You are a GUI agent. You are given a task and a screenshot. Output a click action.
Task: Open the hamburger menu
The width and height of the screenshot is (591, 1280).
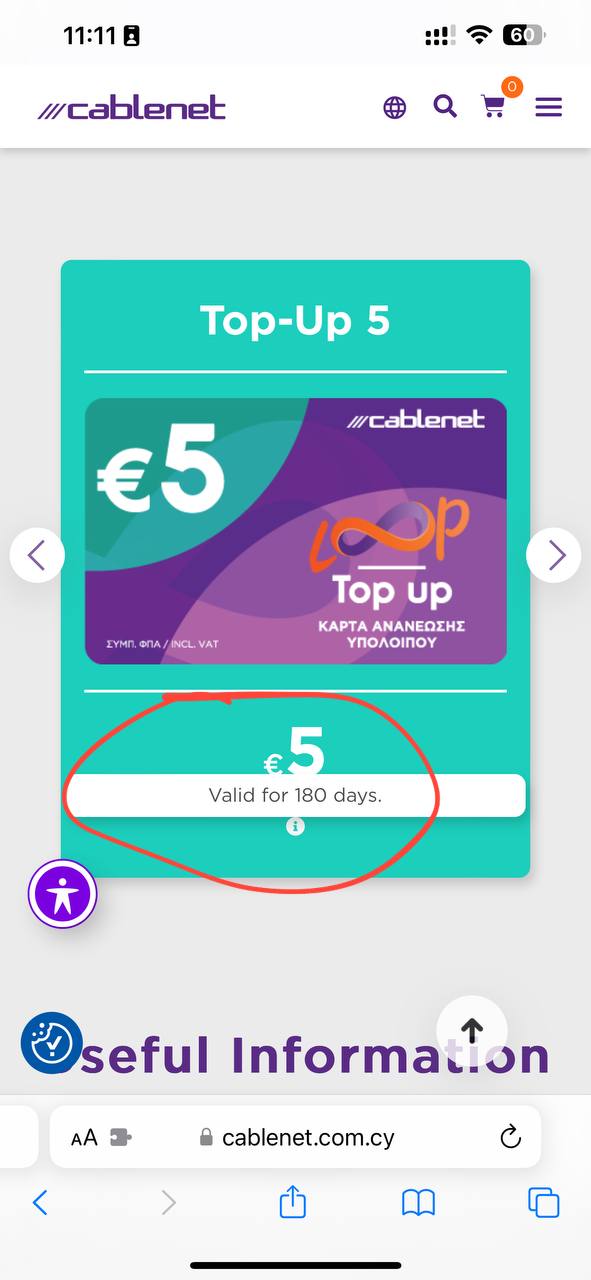tap(549, 107)
